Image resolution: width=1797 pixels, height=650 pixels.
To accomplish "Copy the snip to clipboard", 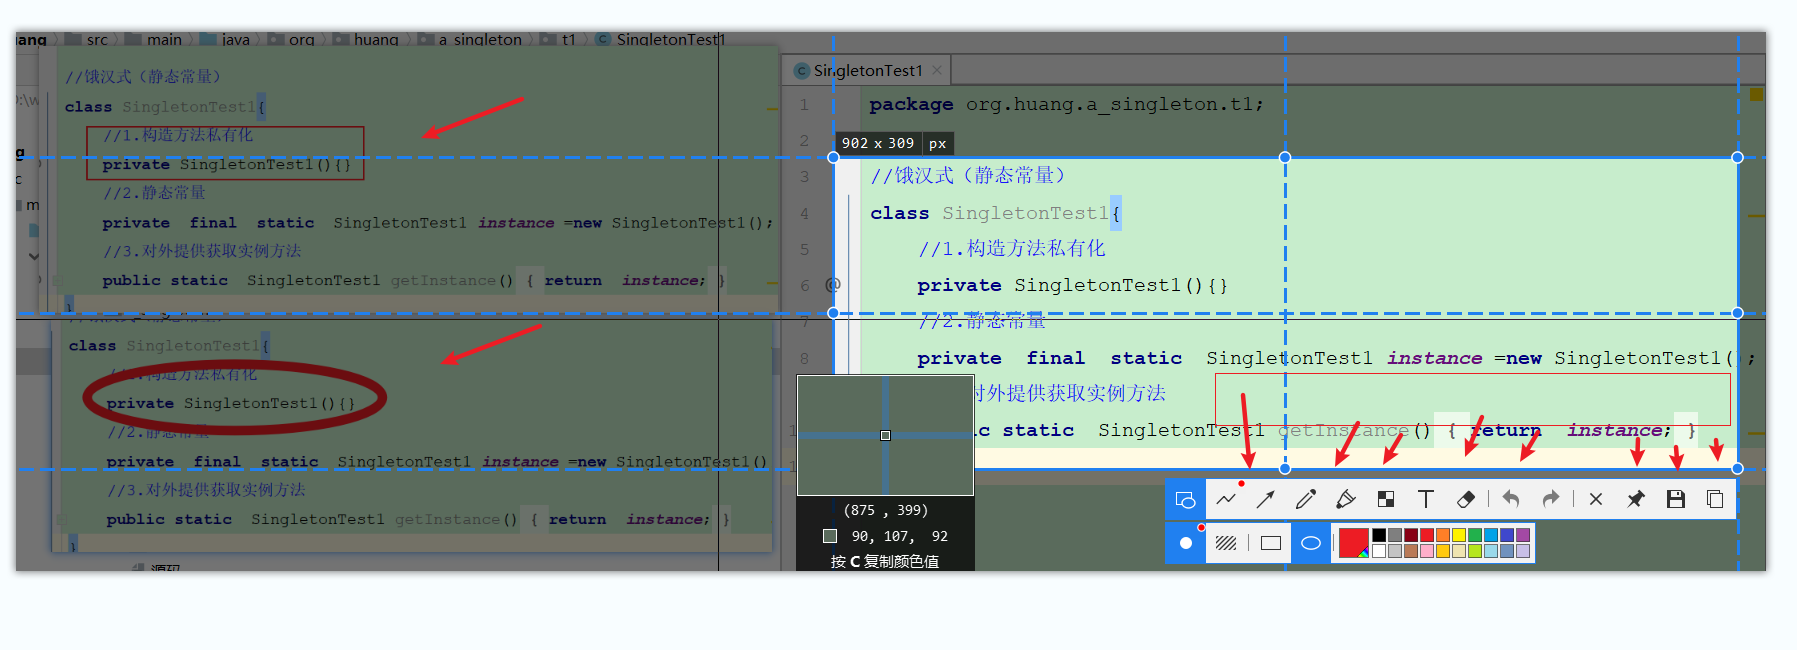I will coord(1715,499).
